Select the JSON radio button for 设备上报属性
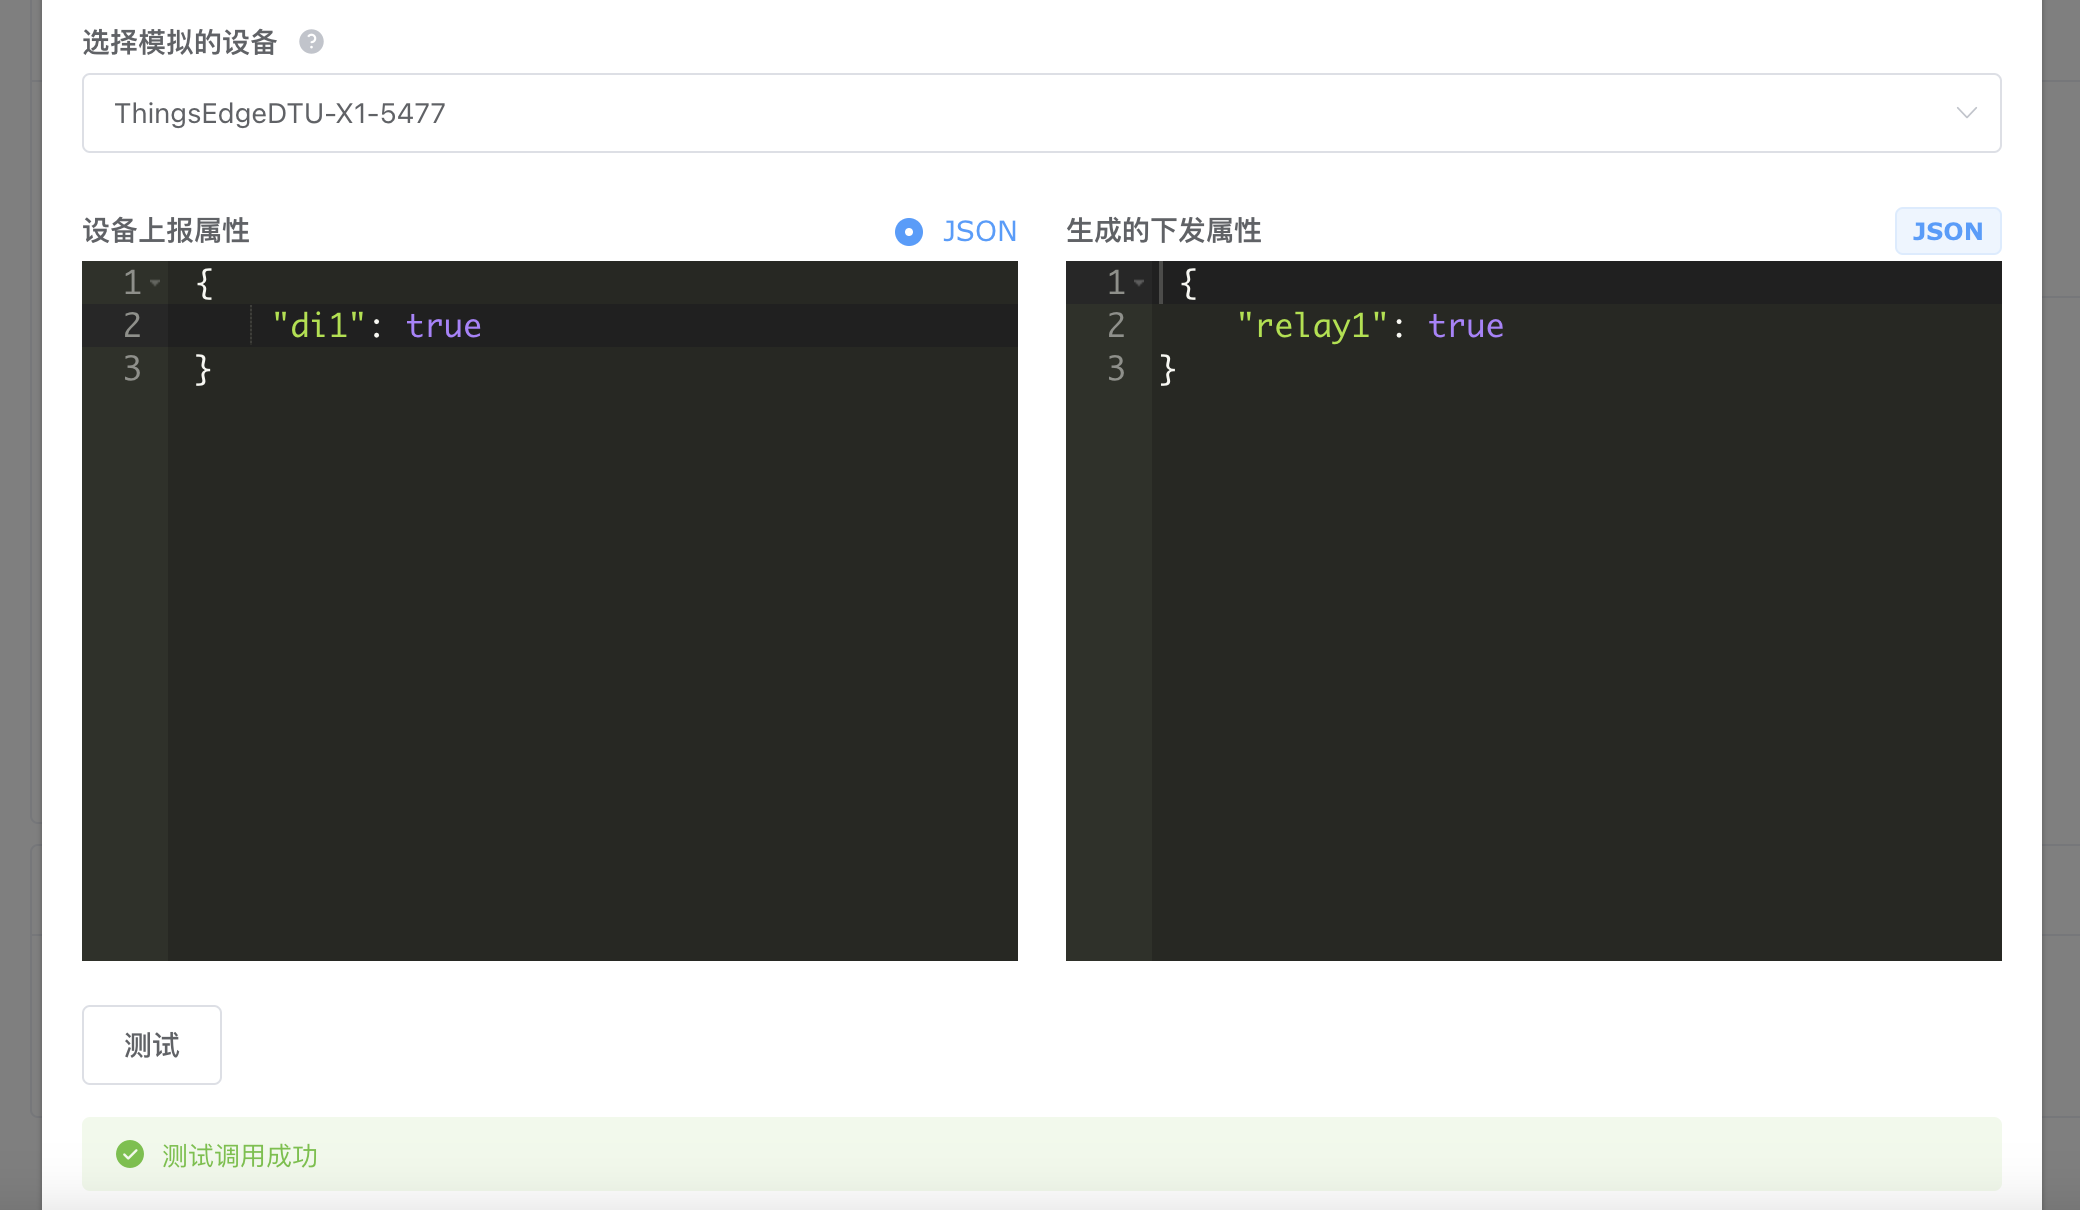 pyautogui.click(x=908, y=232)
